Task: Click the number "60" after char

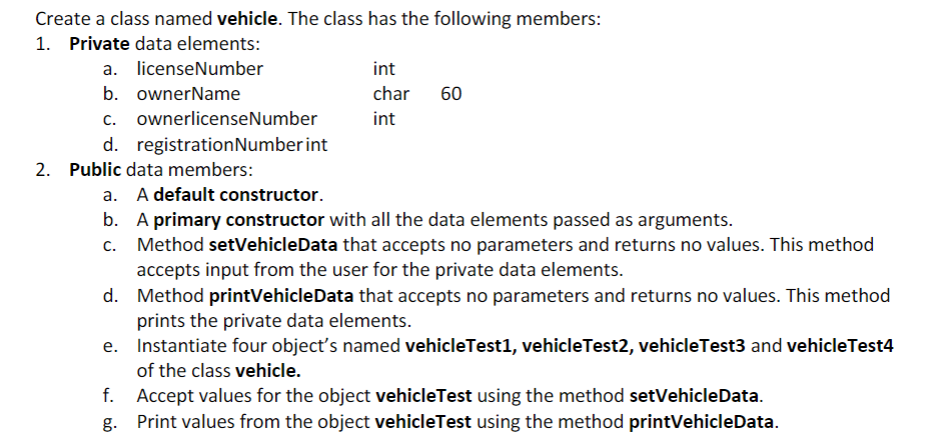Action: (x=451, y=94)
